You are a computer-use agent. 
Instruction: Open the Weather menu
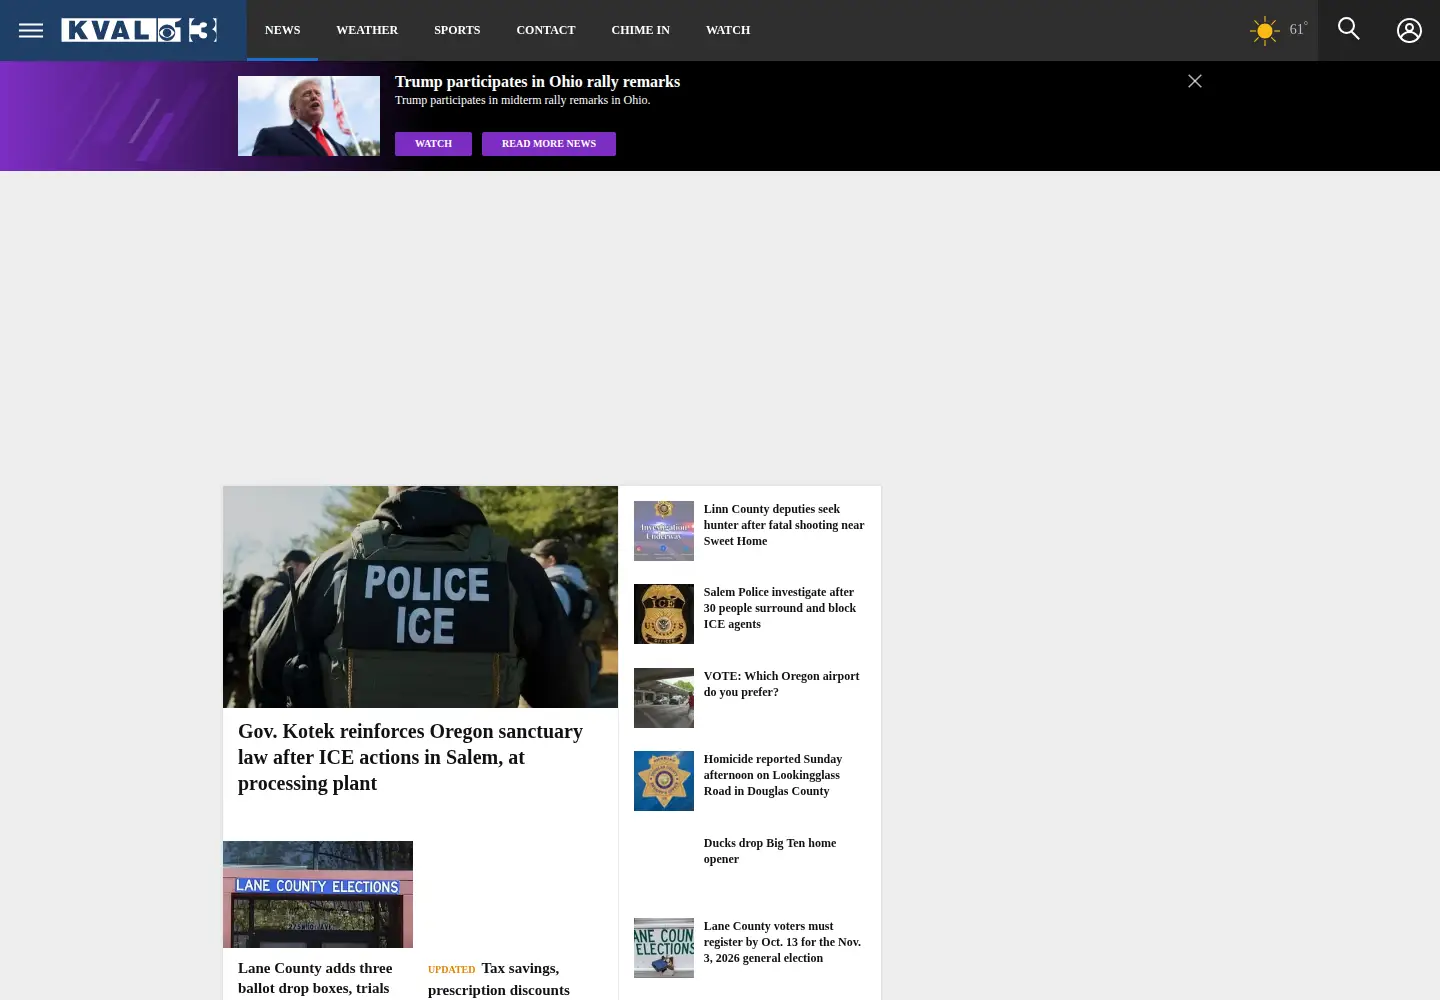[367, 30]
